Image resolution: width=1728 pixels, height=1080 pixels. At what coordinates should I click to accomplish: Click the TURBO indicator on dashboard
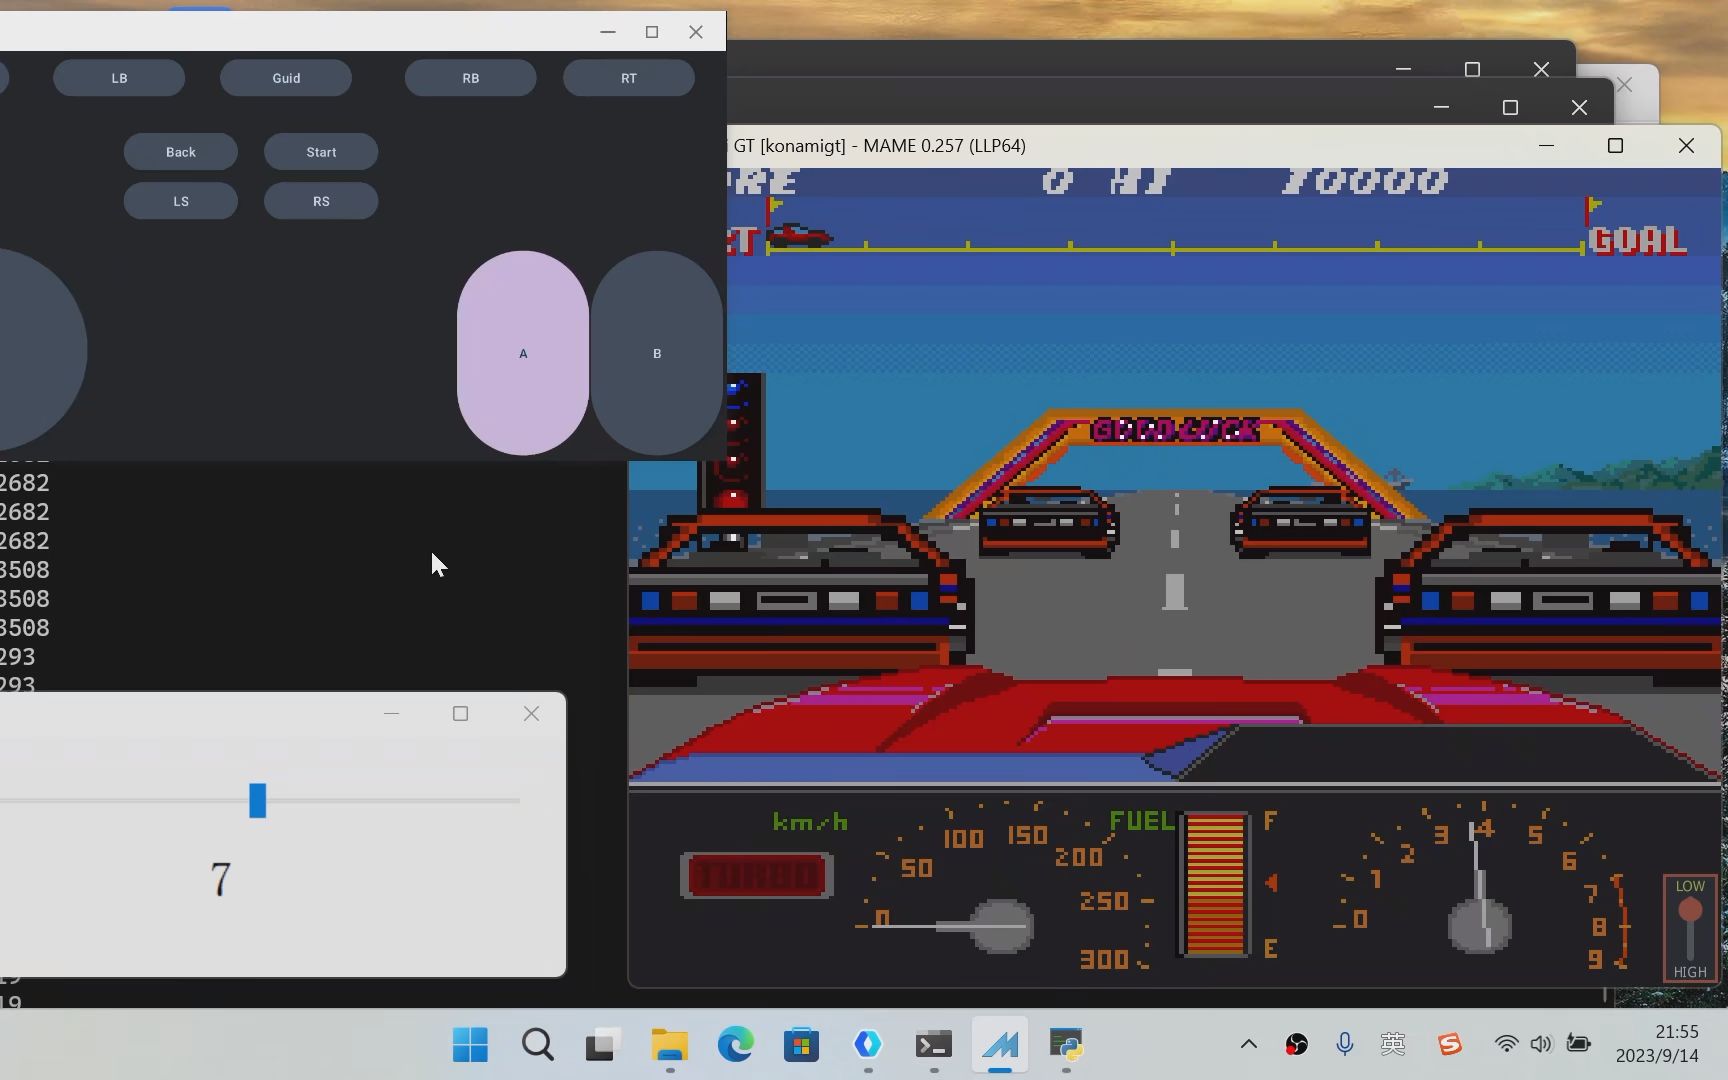(756, 876)
